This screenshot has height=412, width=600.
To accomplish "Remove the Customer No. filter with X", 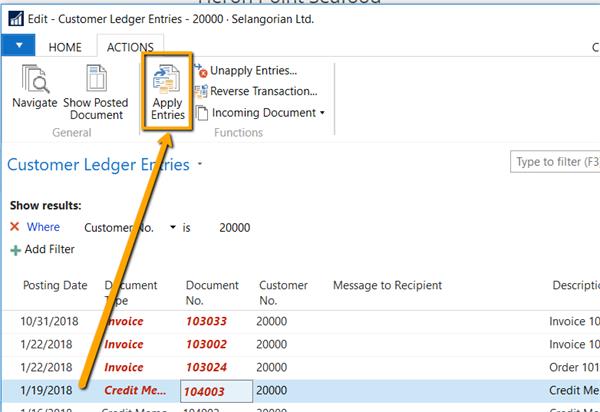I will coord(15,227).
